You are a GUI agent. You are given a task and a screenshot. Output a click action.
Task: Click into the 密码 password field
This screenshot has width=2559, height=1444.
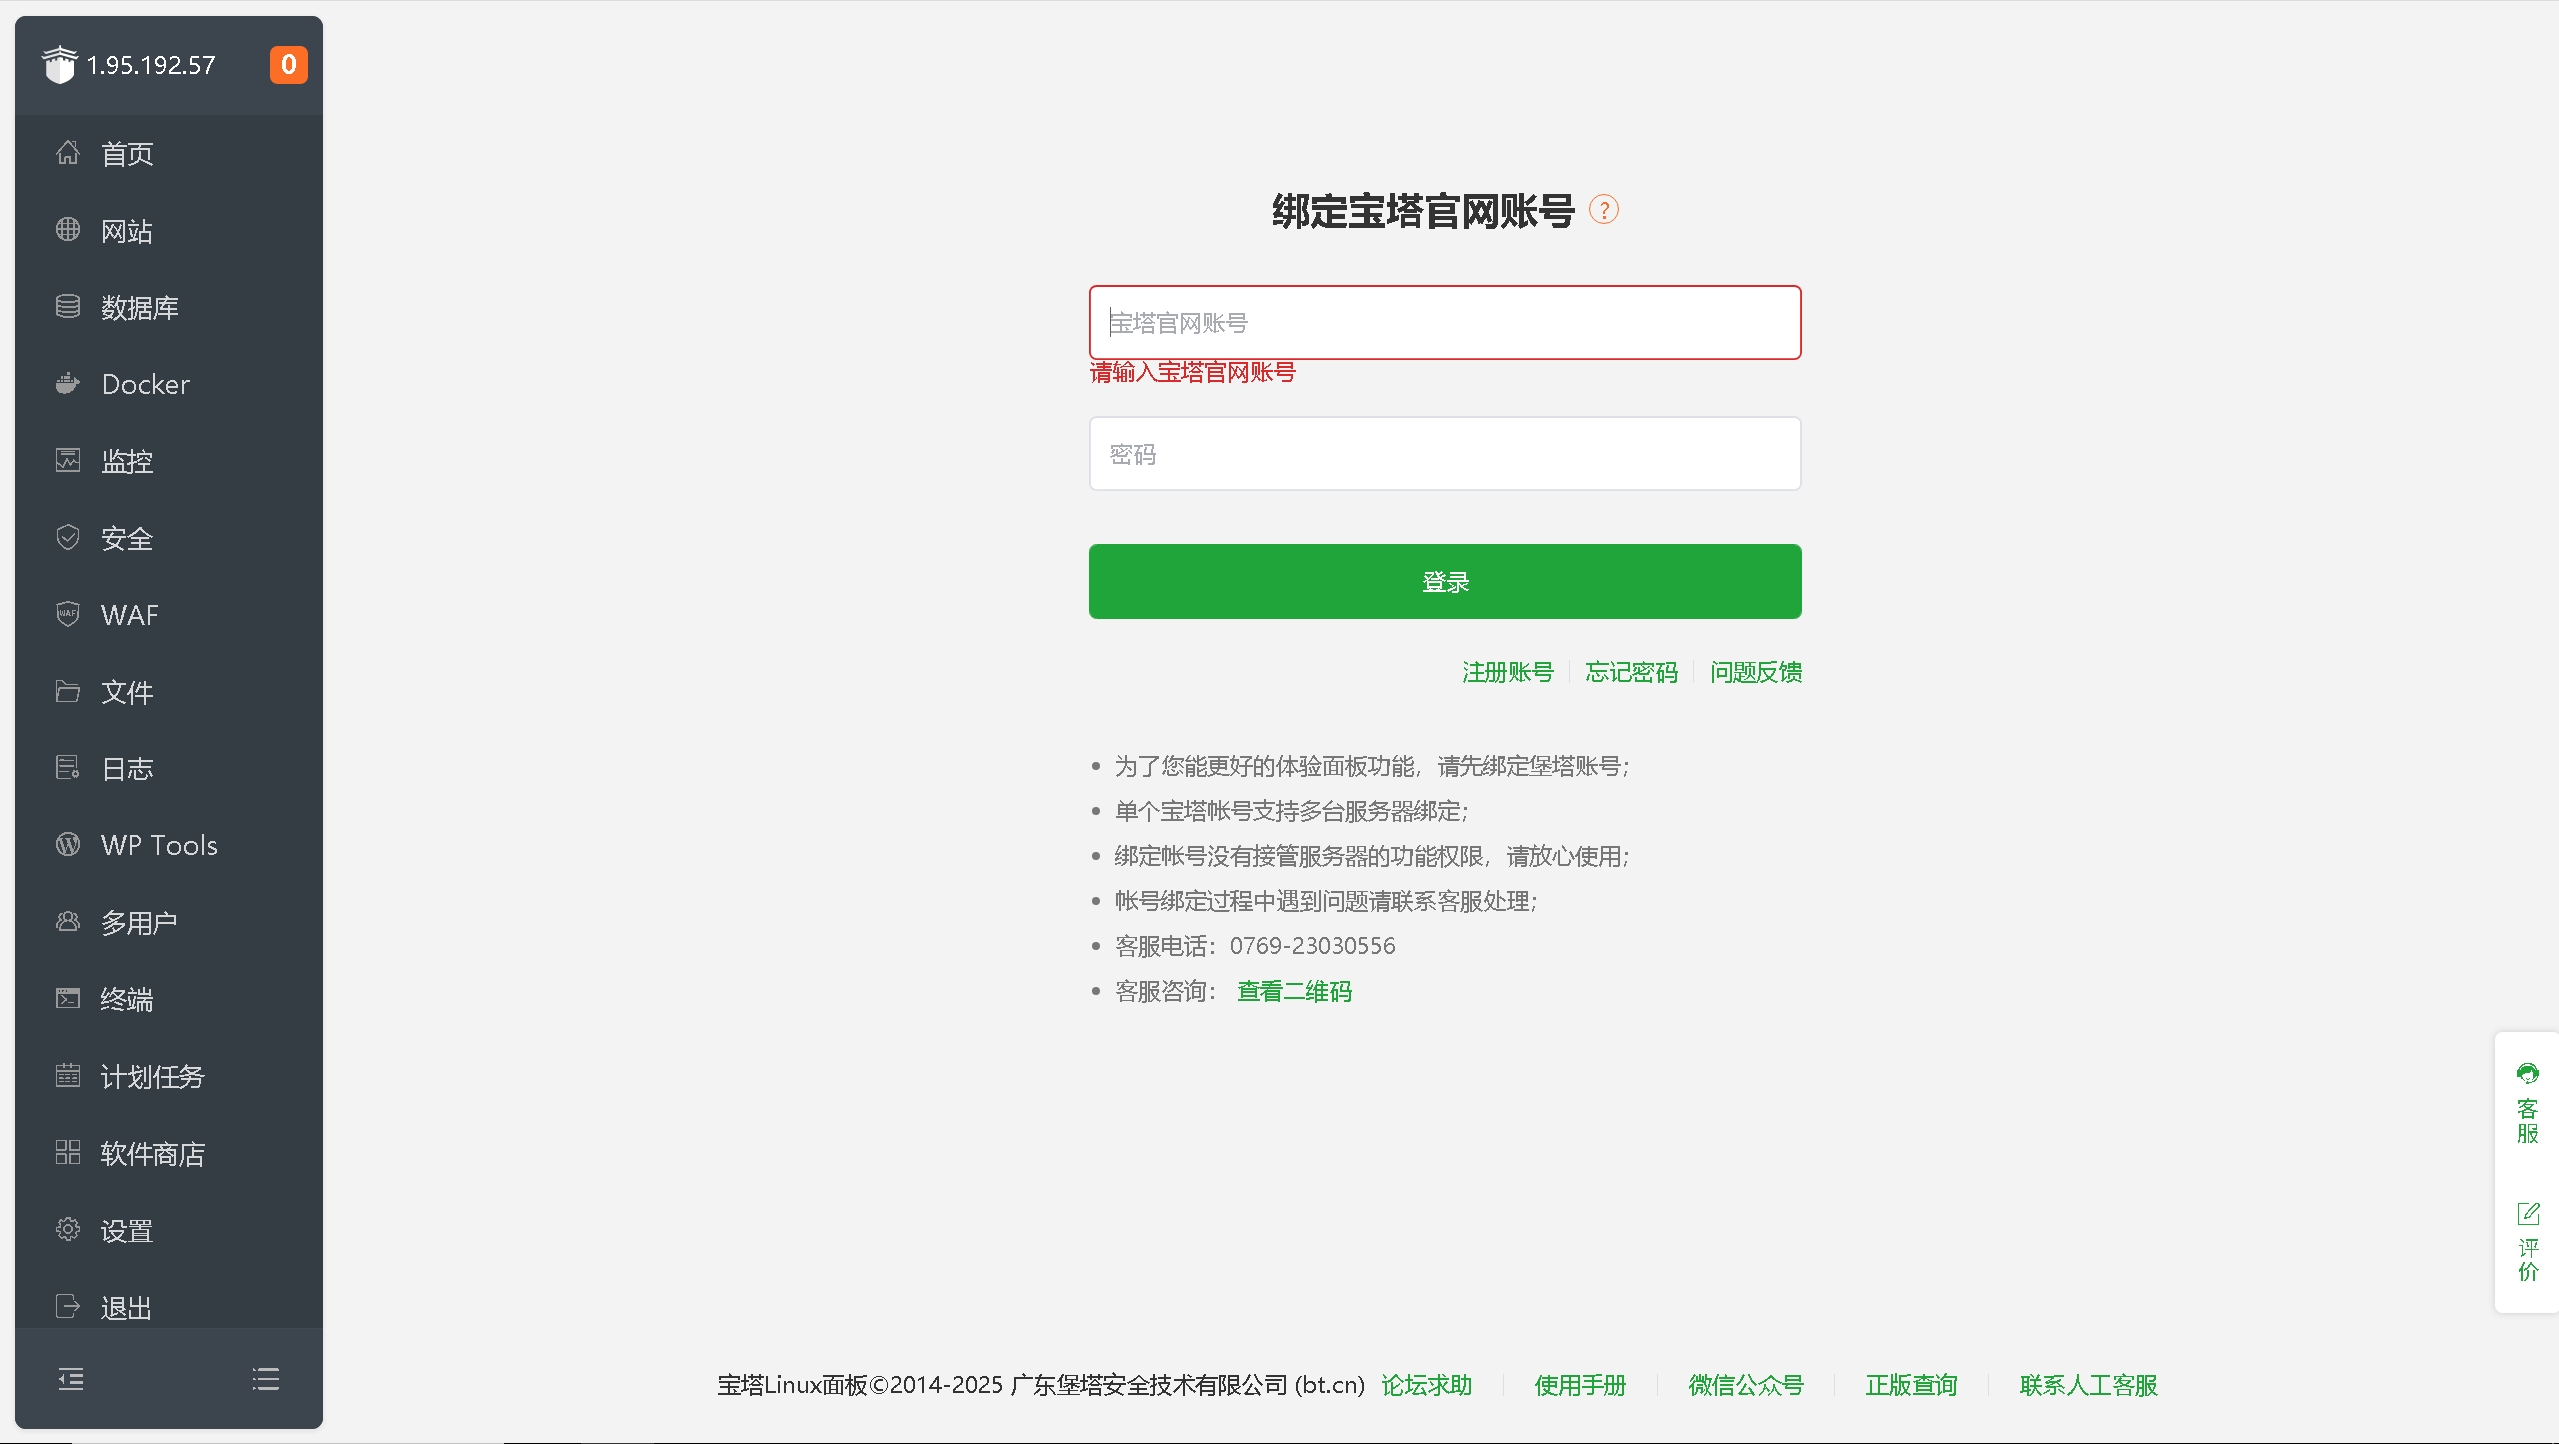tap(1444, 454)
